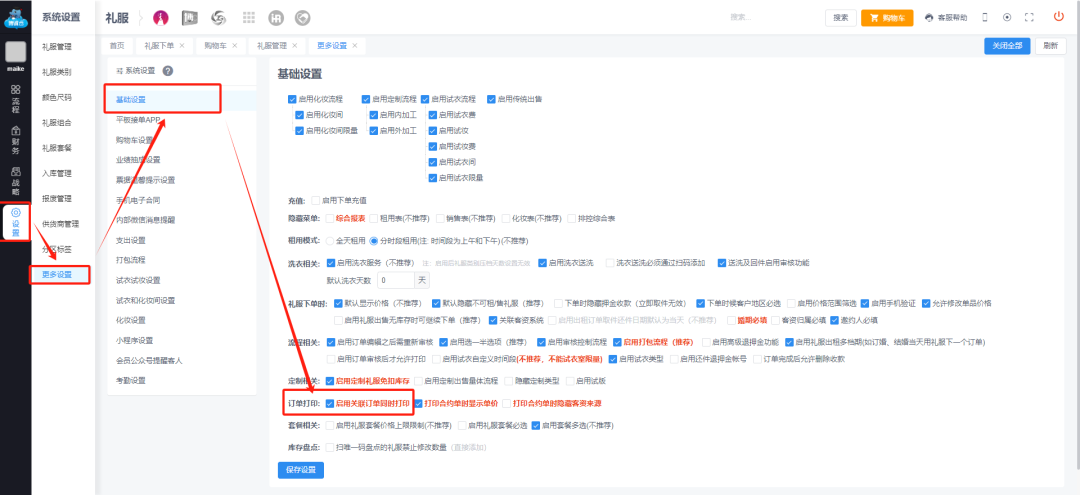This screenshot has height=495, width=1080.
Task: Toggle the 启用定制流程 checkbox
Action: (366, 99)
